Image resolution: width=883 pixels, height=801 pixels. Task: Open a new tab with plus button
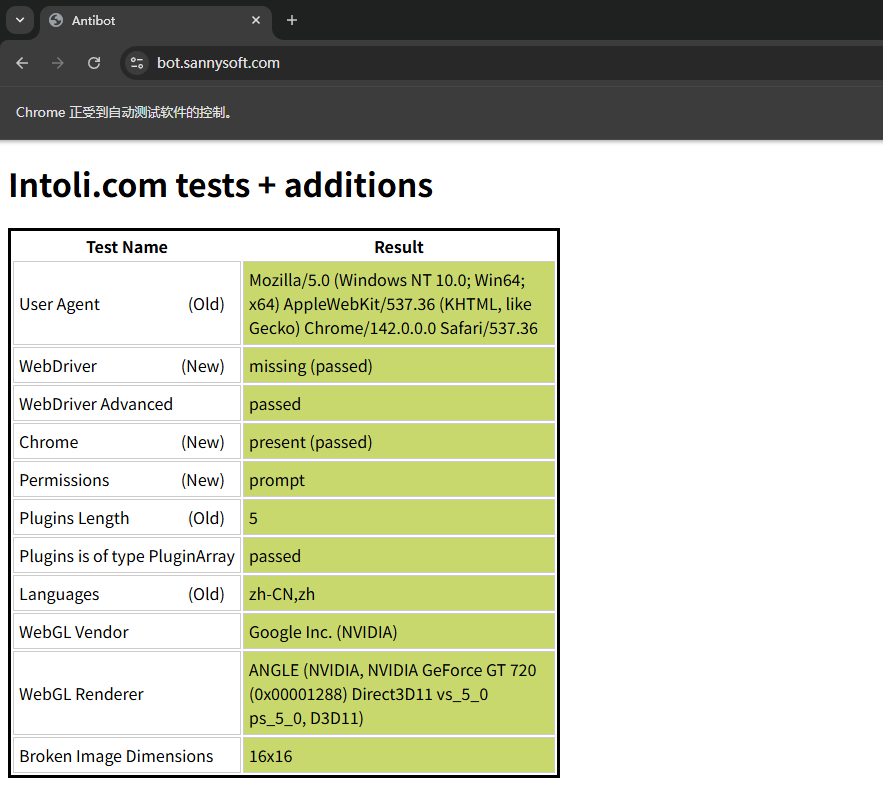tap(292, 20)
